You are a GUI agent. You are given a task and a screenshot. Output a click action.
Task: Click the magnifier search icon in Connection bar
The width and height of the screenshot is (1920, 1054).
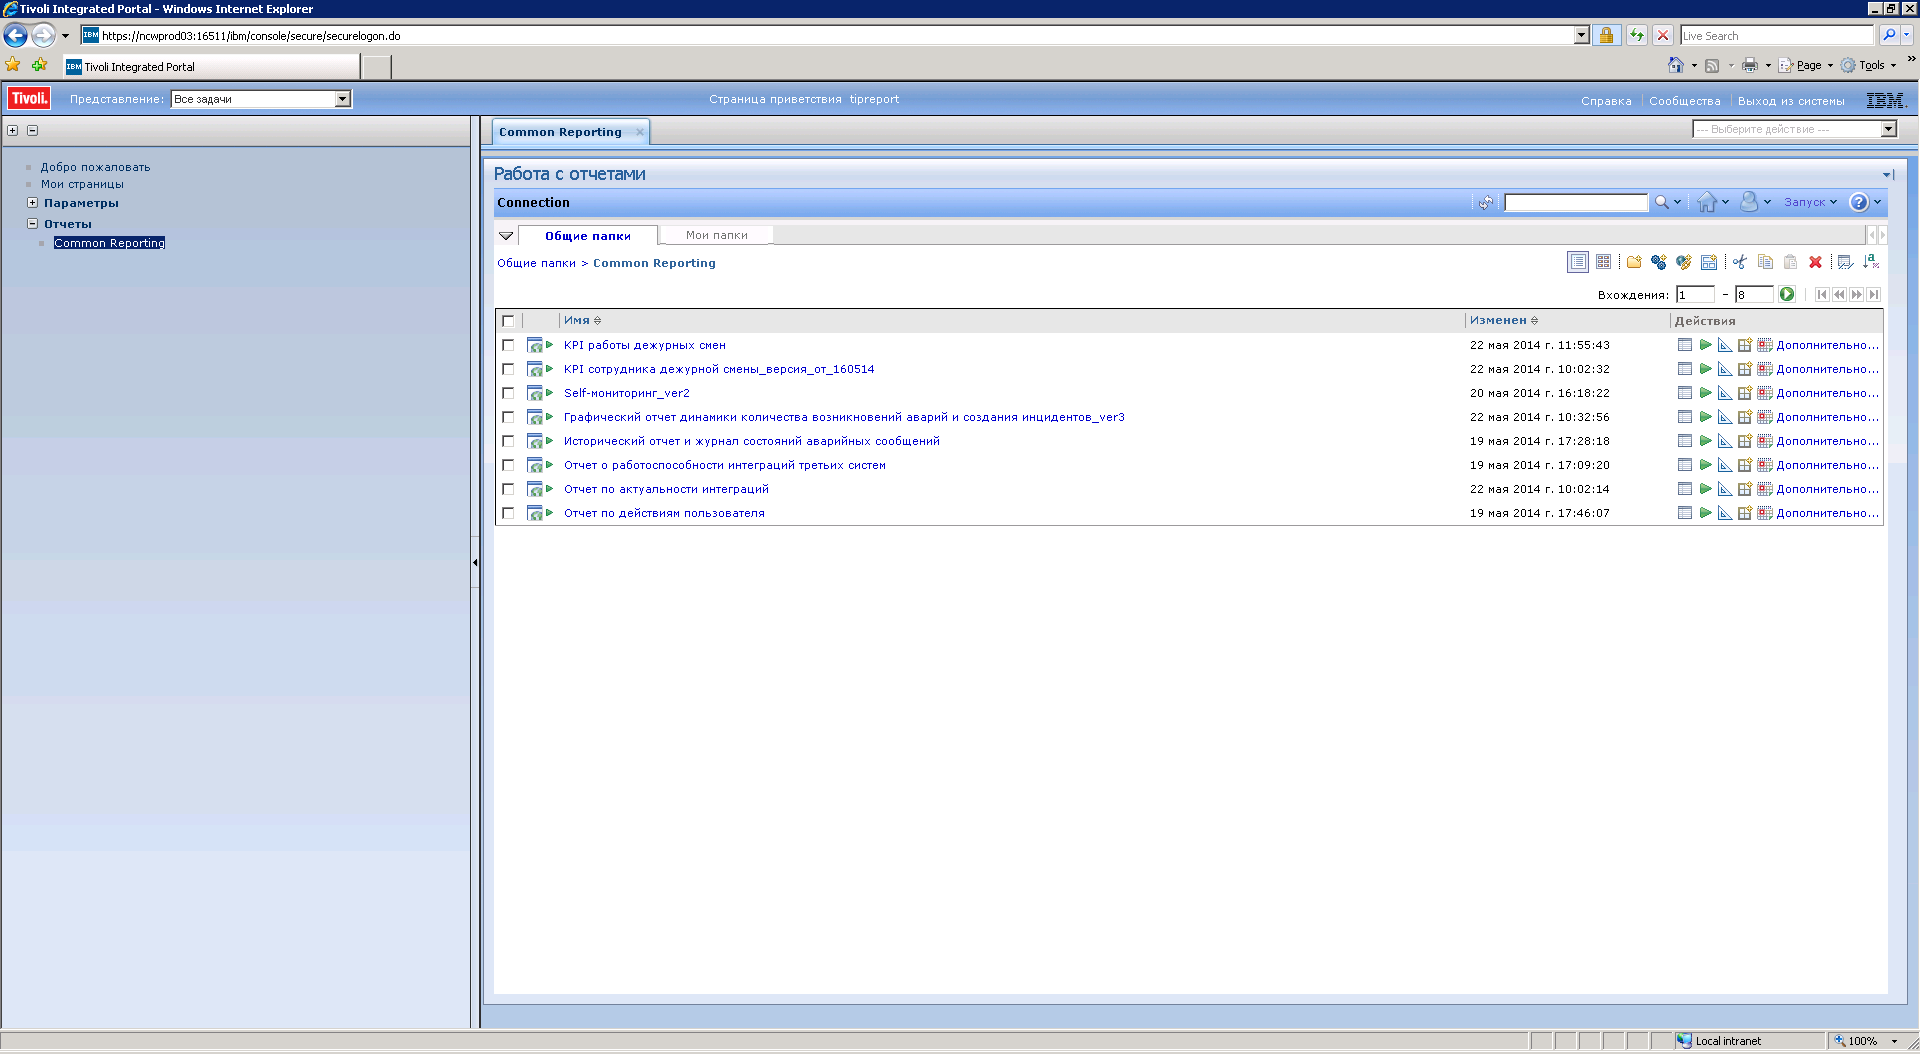click(1661, 202)
